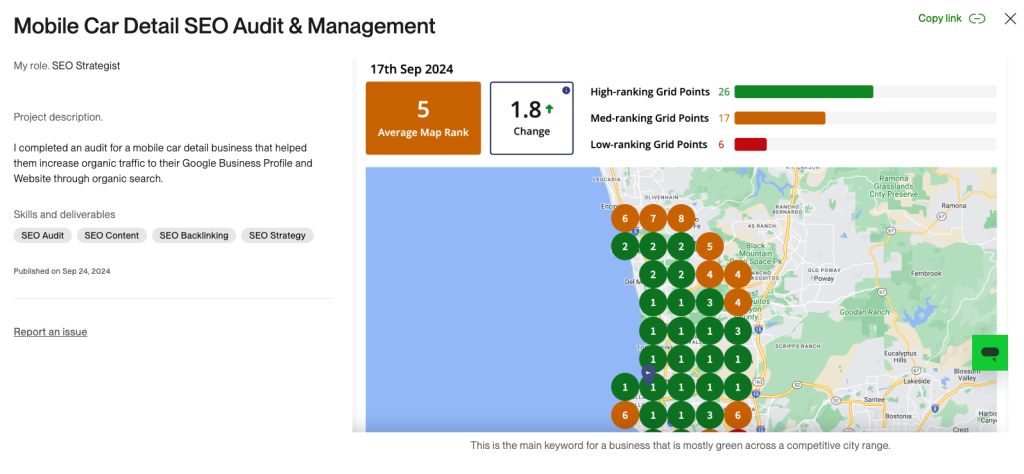Click the chain icon beside Copy link
Image resolution: width=1024 pixels, height=474 pixels.
pos(977,18)
